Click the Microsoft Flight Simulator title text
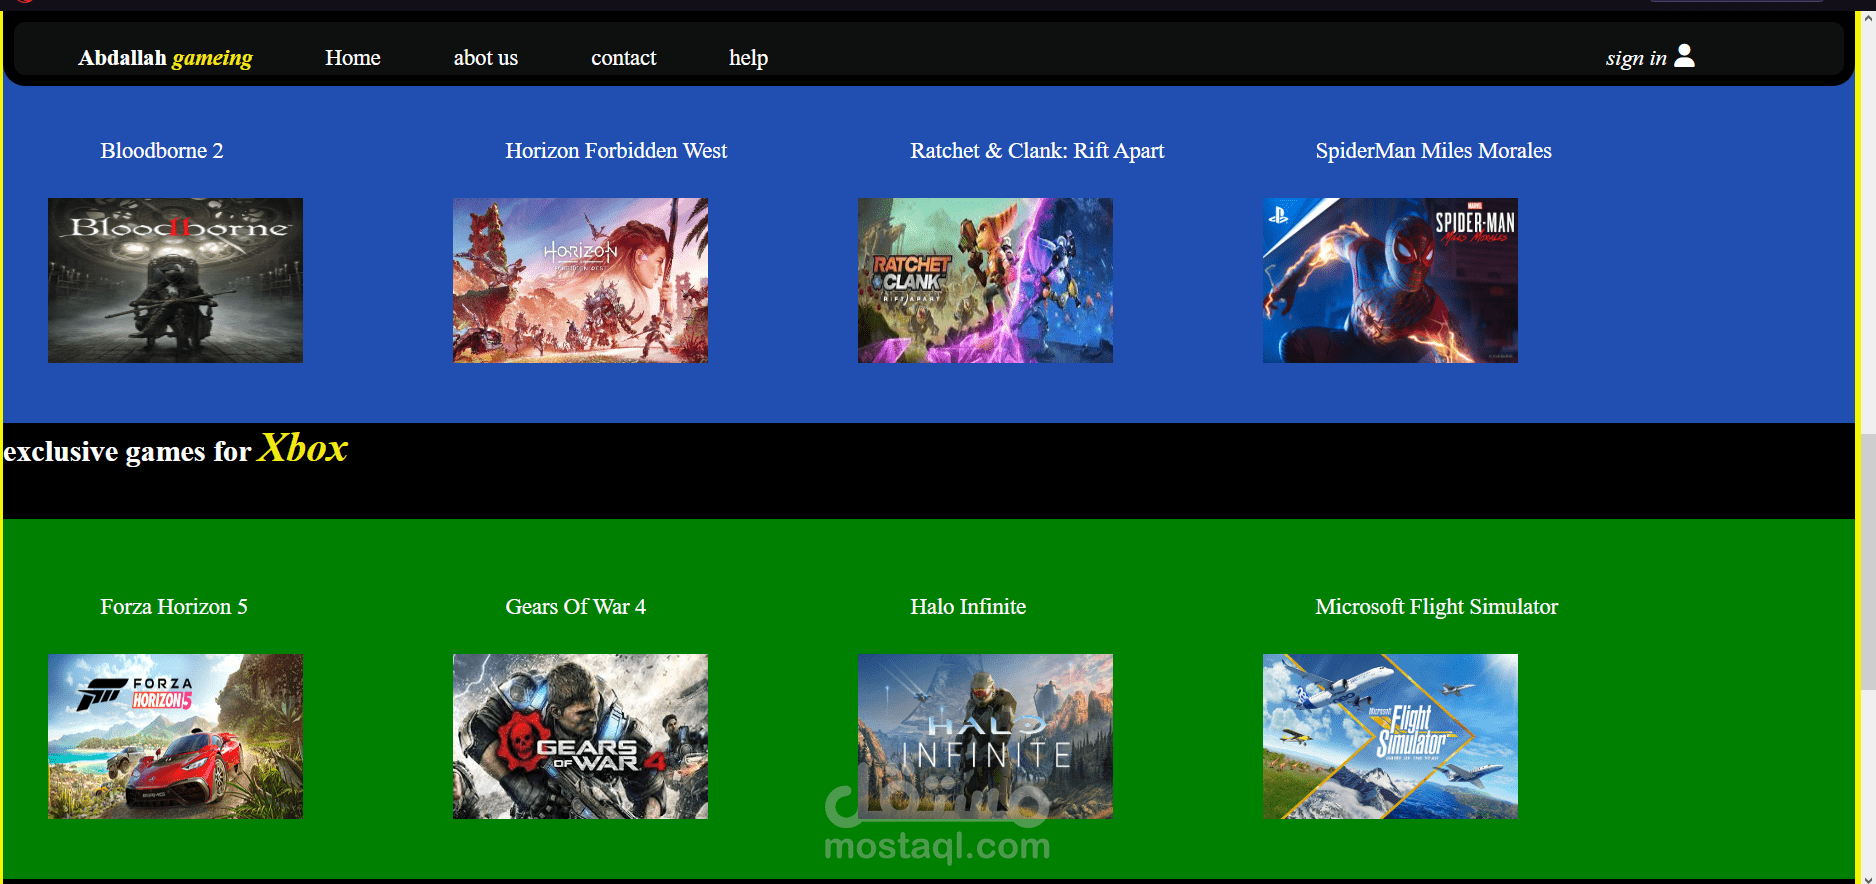Image resolution: width=1876 pixels, height=884 pixels. click(1436, 607)
